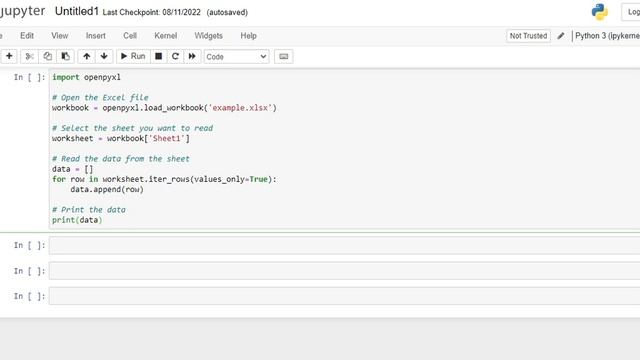
Task: Paste cells below with the paste icon
Action: [65, 56]
